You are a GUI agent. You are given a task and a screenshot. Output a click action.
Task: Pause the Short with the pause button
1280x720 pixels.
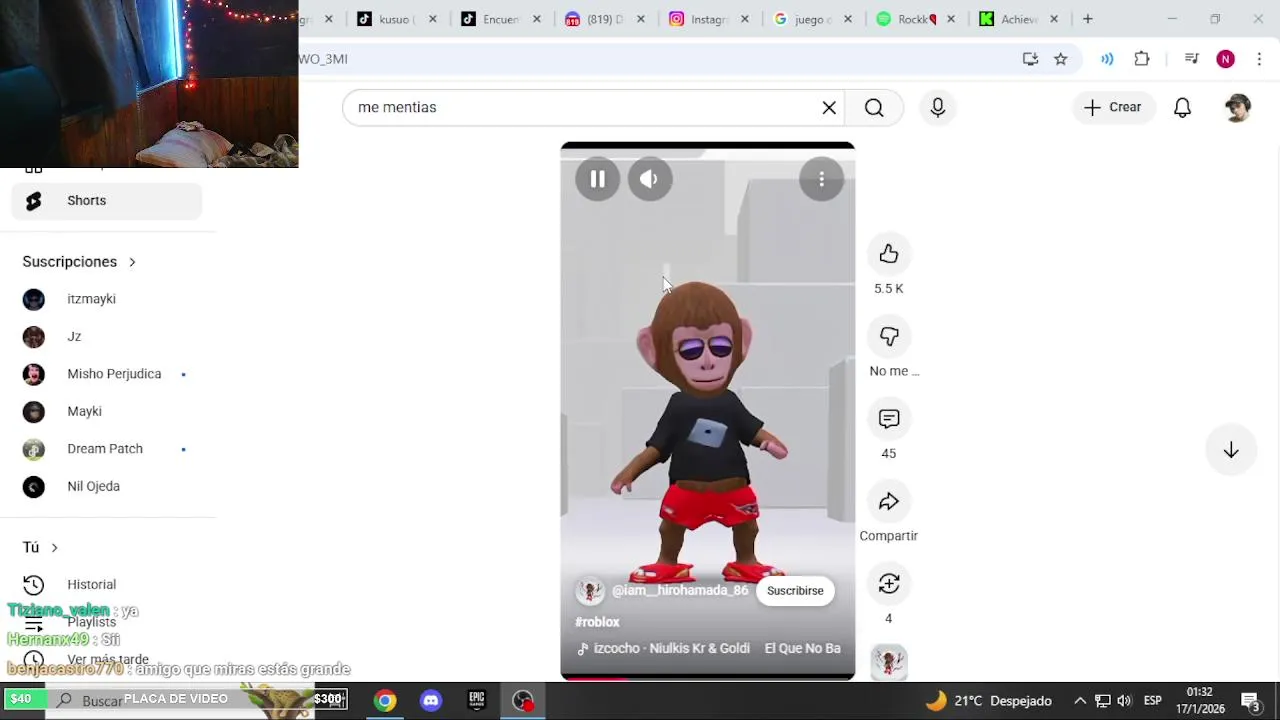pos(597,179)
